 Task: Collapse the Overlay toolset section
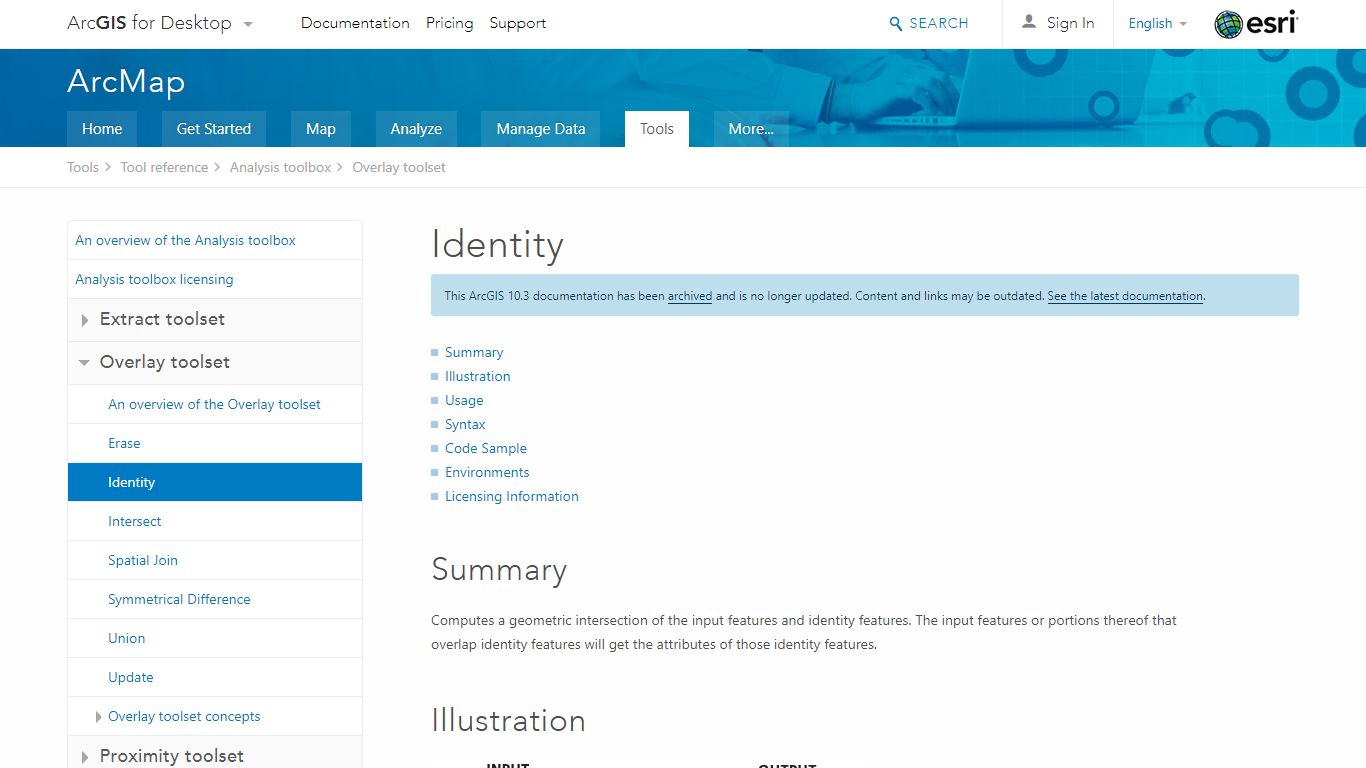(x=84, y=363)
